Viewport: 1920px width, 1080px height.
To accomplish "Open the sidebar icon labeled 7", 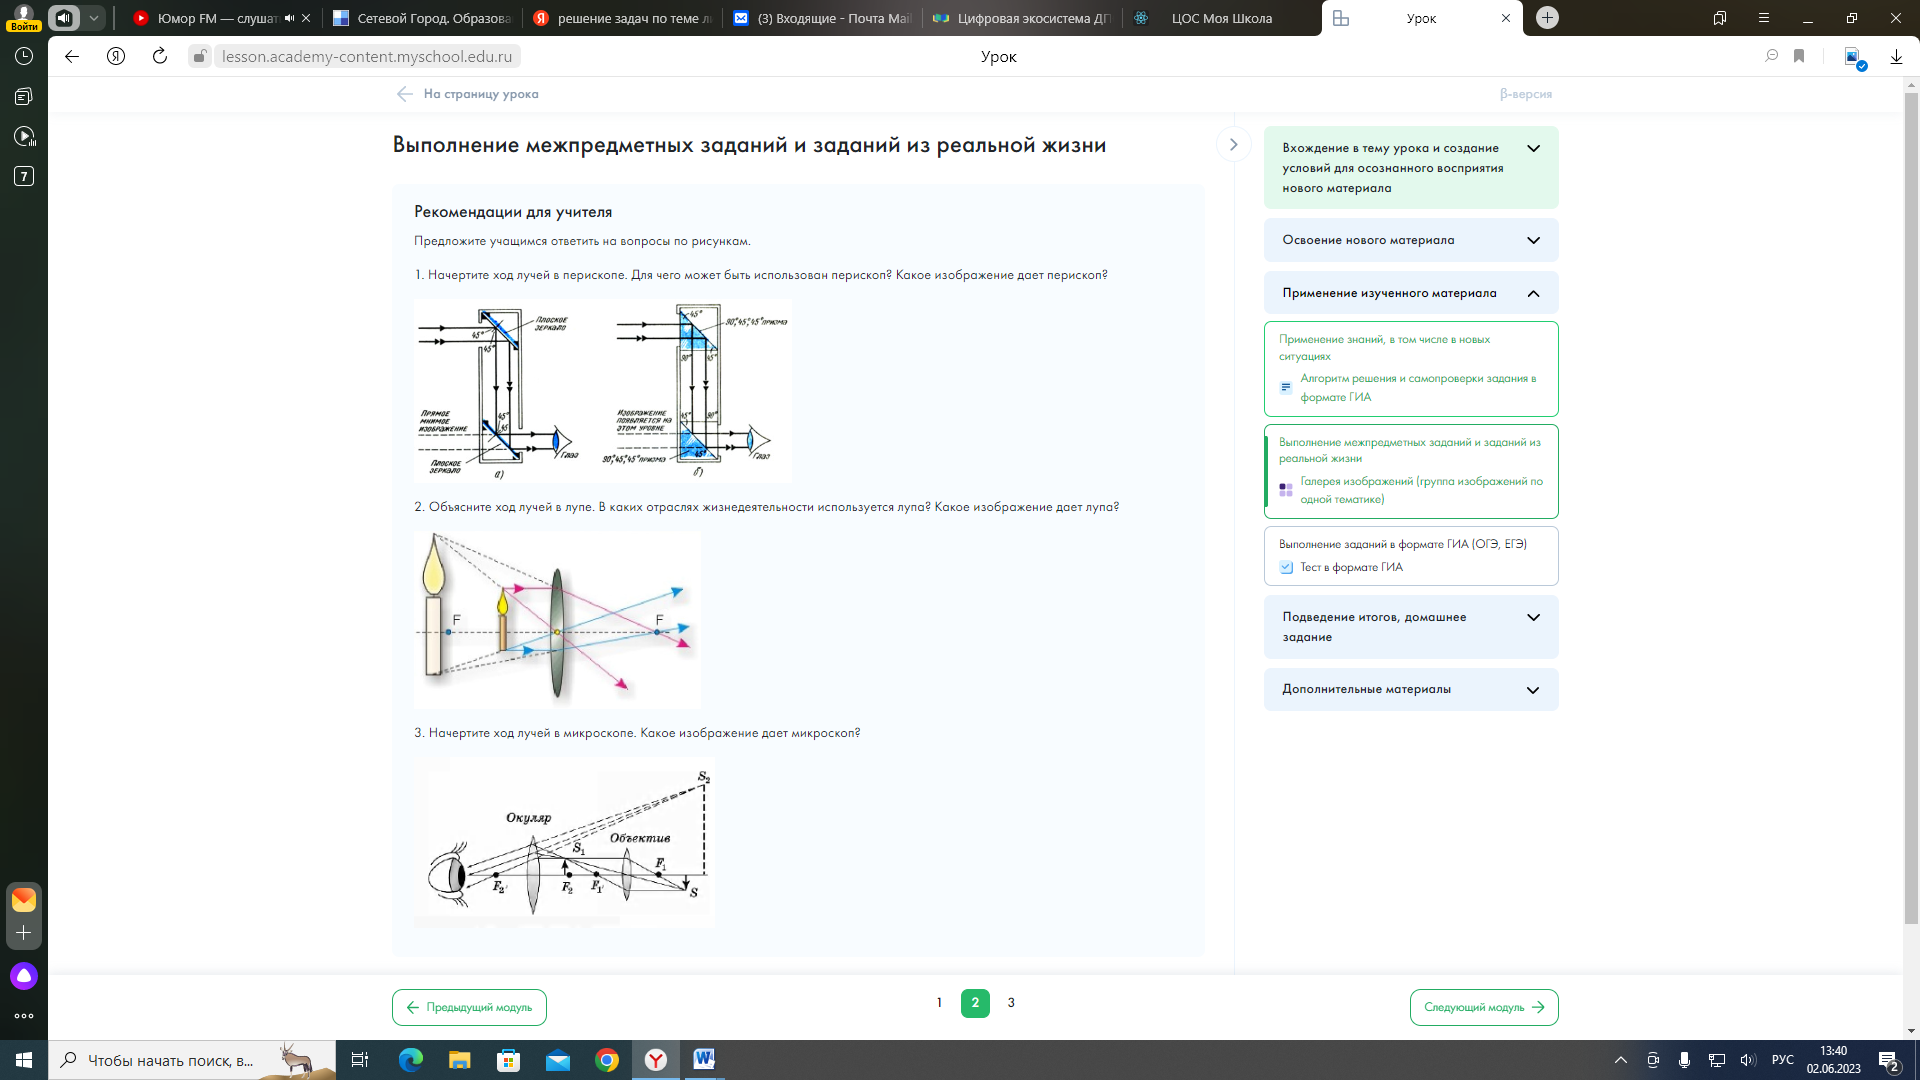I will tap(24, 177).
